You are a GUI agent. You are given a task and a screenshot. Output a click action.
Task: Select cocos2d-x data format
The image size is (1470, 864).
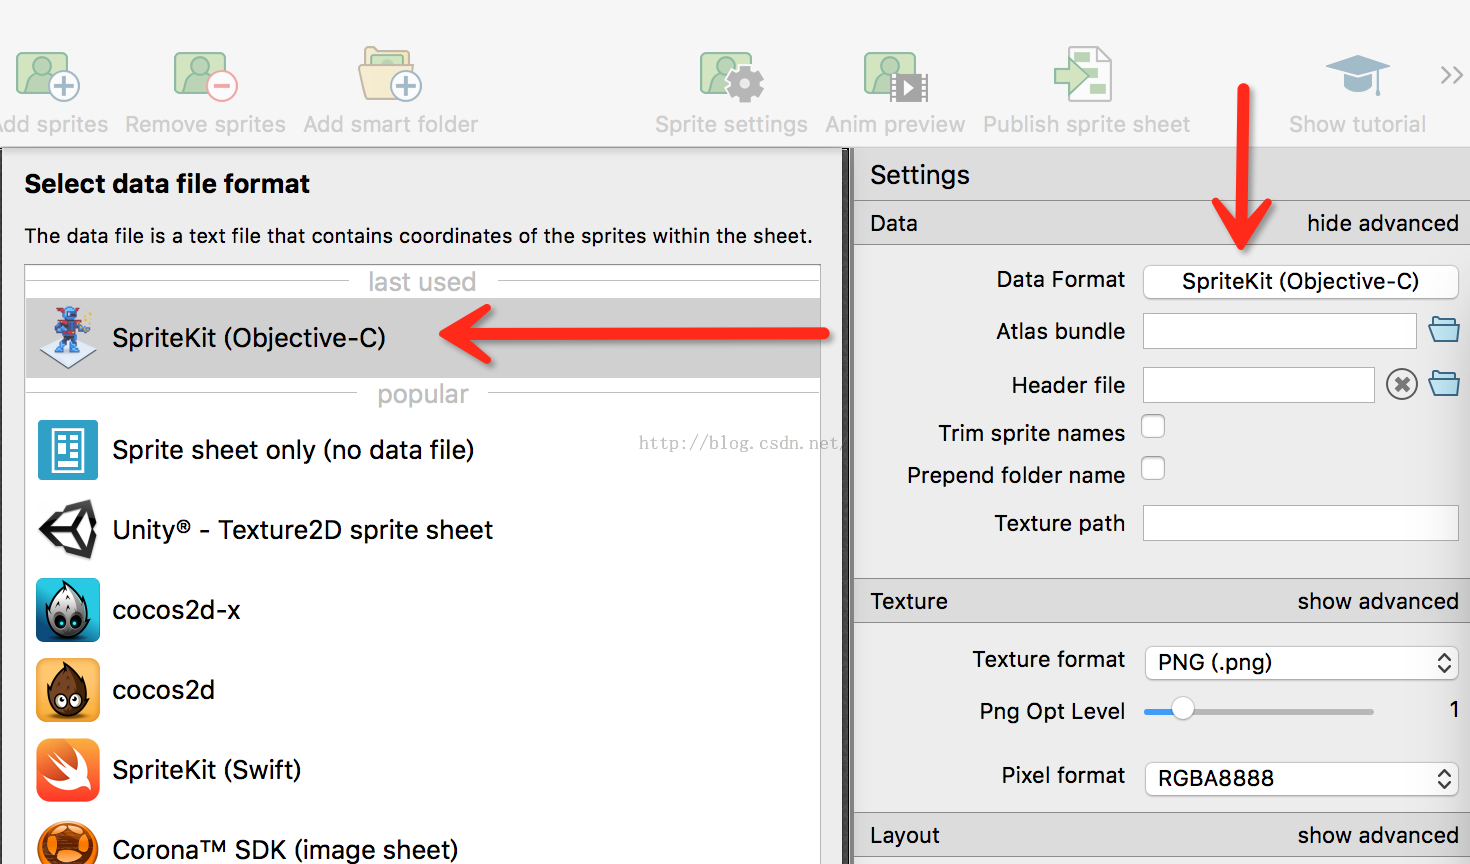(176, 610)
